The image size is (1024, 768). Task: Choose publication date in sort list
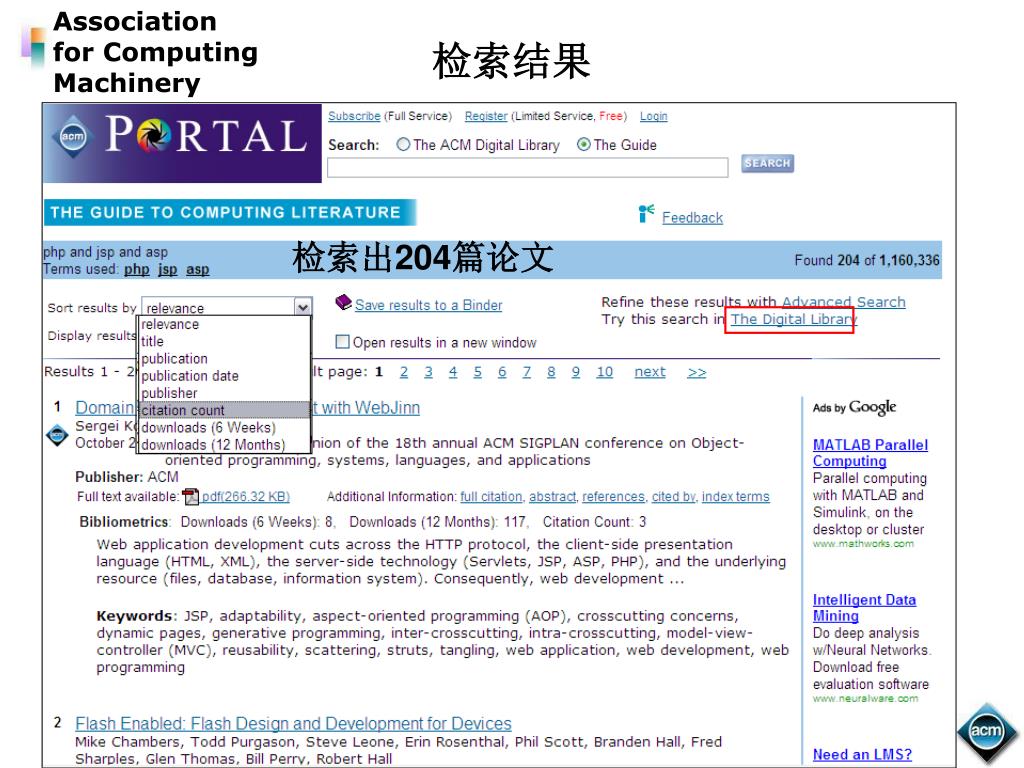pos(225,376)
